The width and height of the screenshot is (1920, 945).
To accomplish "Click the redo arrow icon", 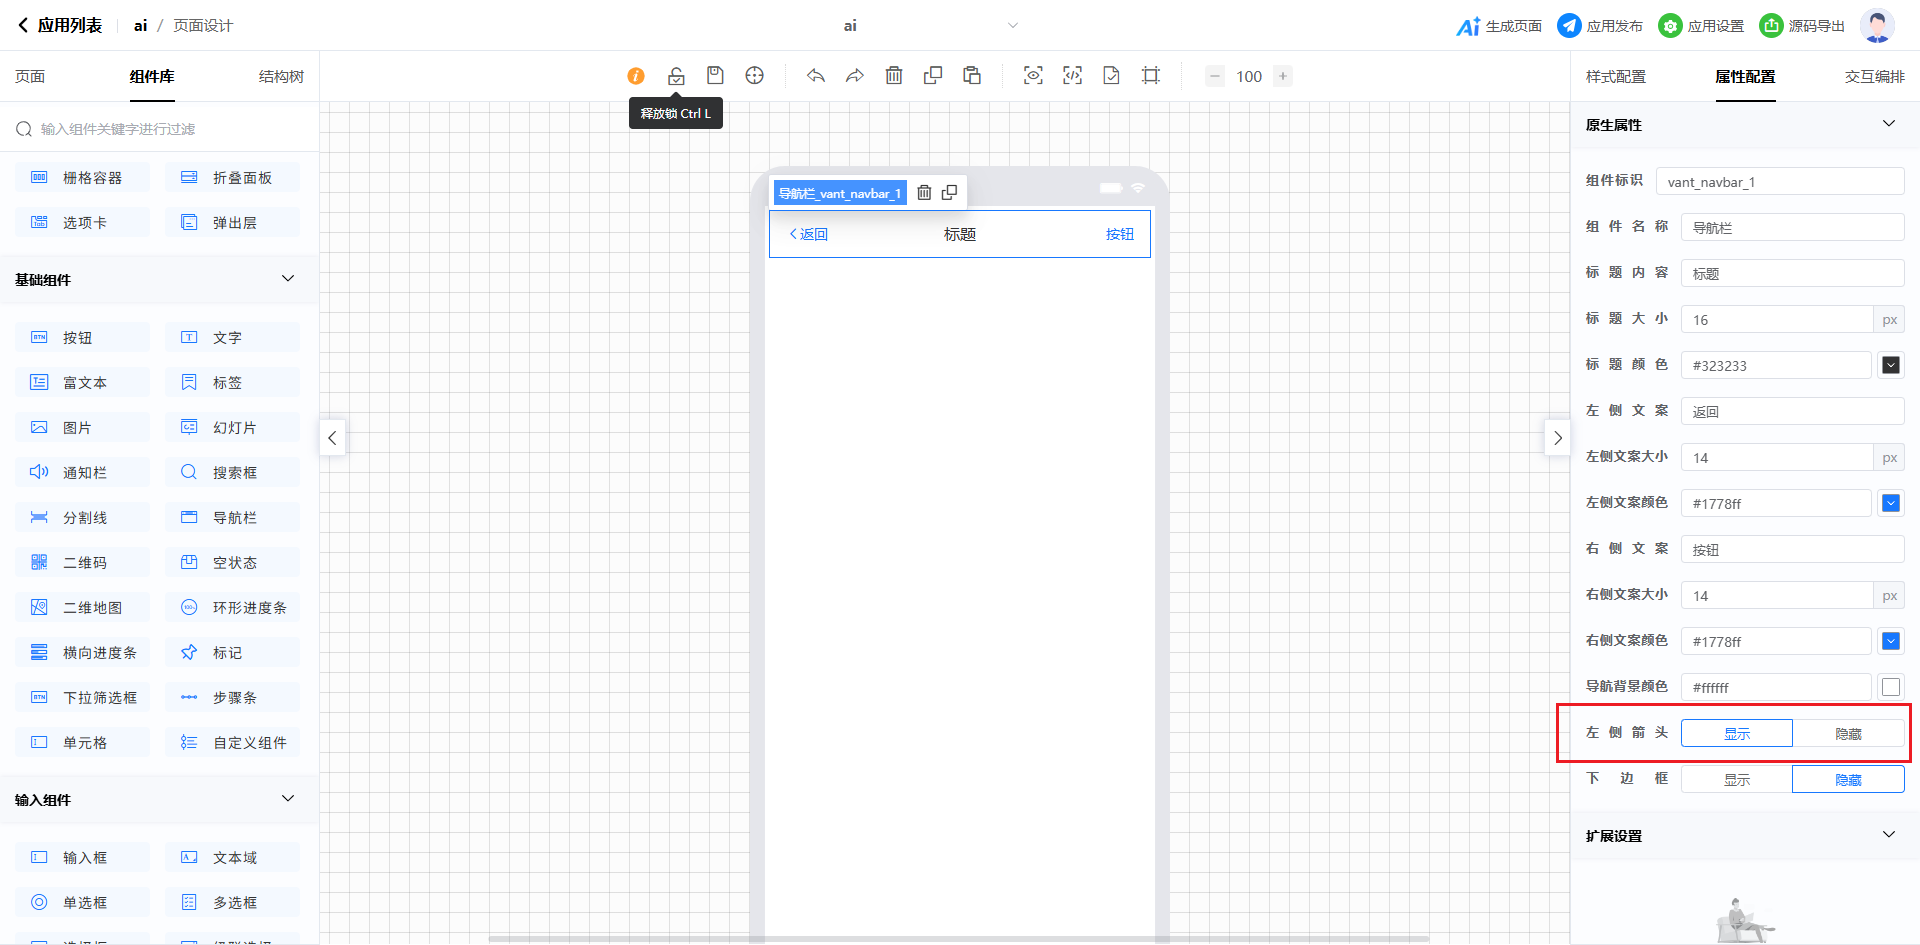I will [854, 76].
